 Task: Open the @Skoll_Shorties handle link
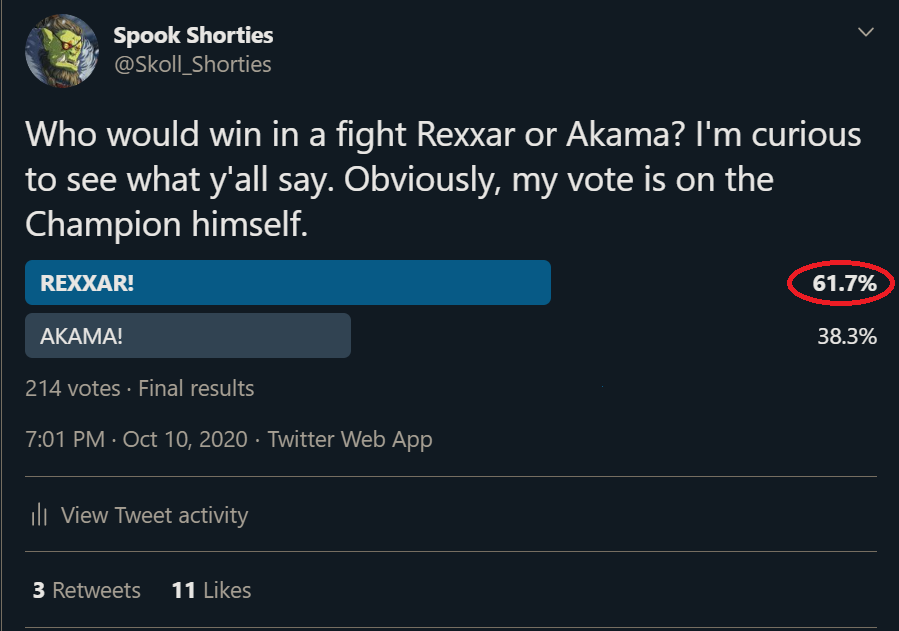(192, 64)
